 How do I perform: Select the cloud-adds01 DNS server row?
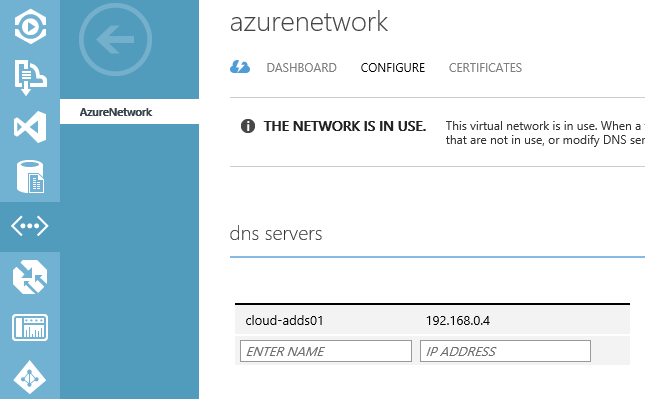[x=432, y=320]
